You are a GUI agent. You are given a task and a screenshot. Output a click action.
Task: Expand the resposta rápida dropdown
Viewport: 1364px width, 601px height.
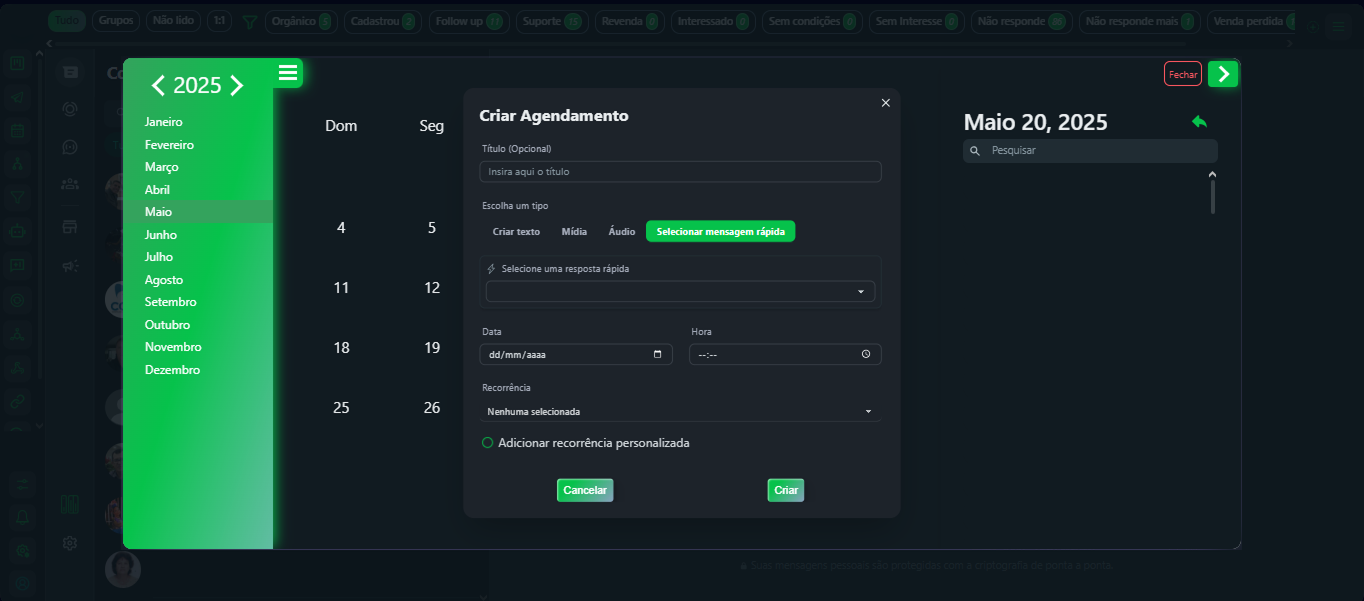click(x=680, y=292)
